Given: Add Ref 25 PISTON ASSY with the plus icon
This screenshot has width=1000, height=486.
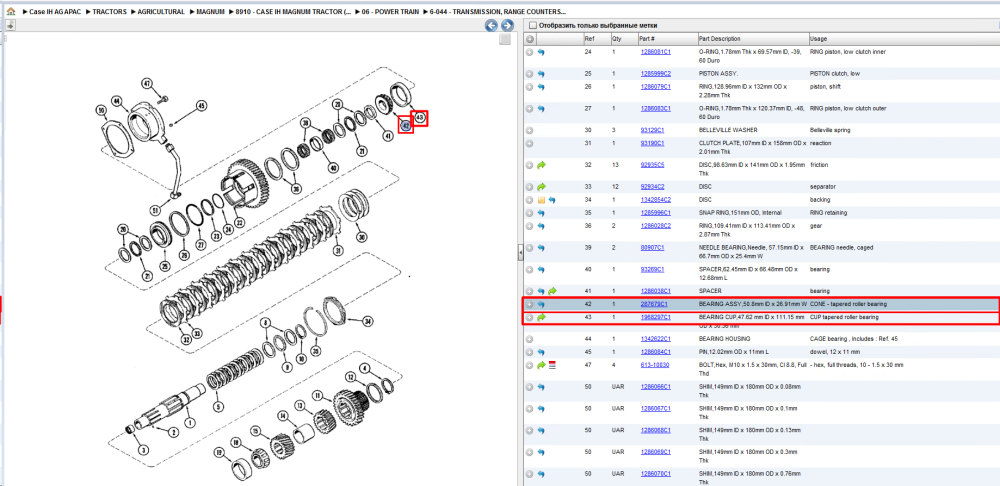Looking at the screenshot, I should 529,74.
